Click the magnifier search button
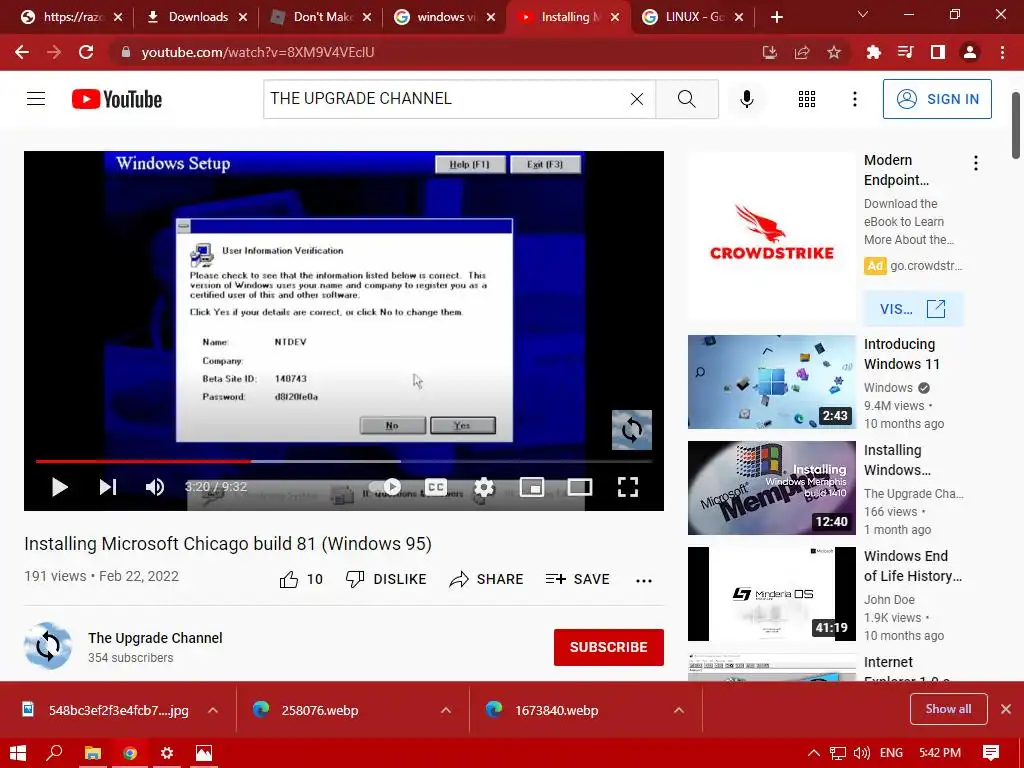Screen dimensions: 1024x768 686,99
